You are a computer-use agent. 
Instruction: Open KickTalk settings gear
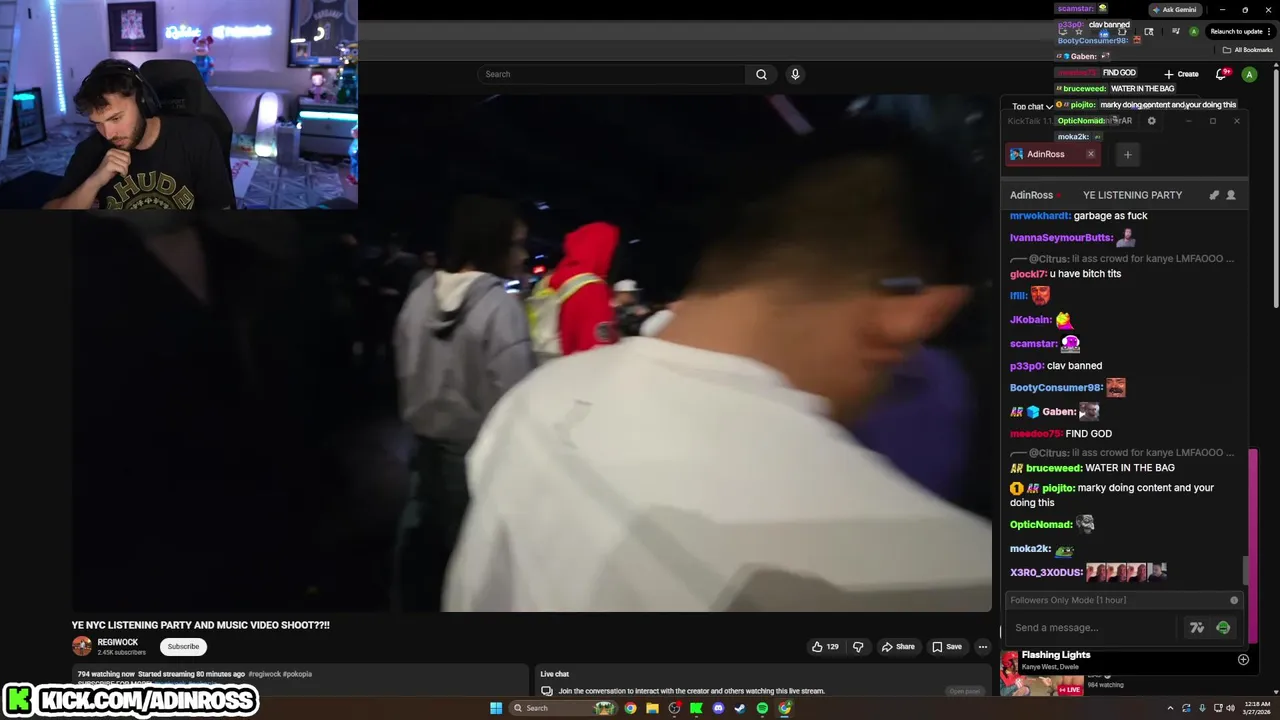pos(1151,121)
